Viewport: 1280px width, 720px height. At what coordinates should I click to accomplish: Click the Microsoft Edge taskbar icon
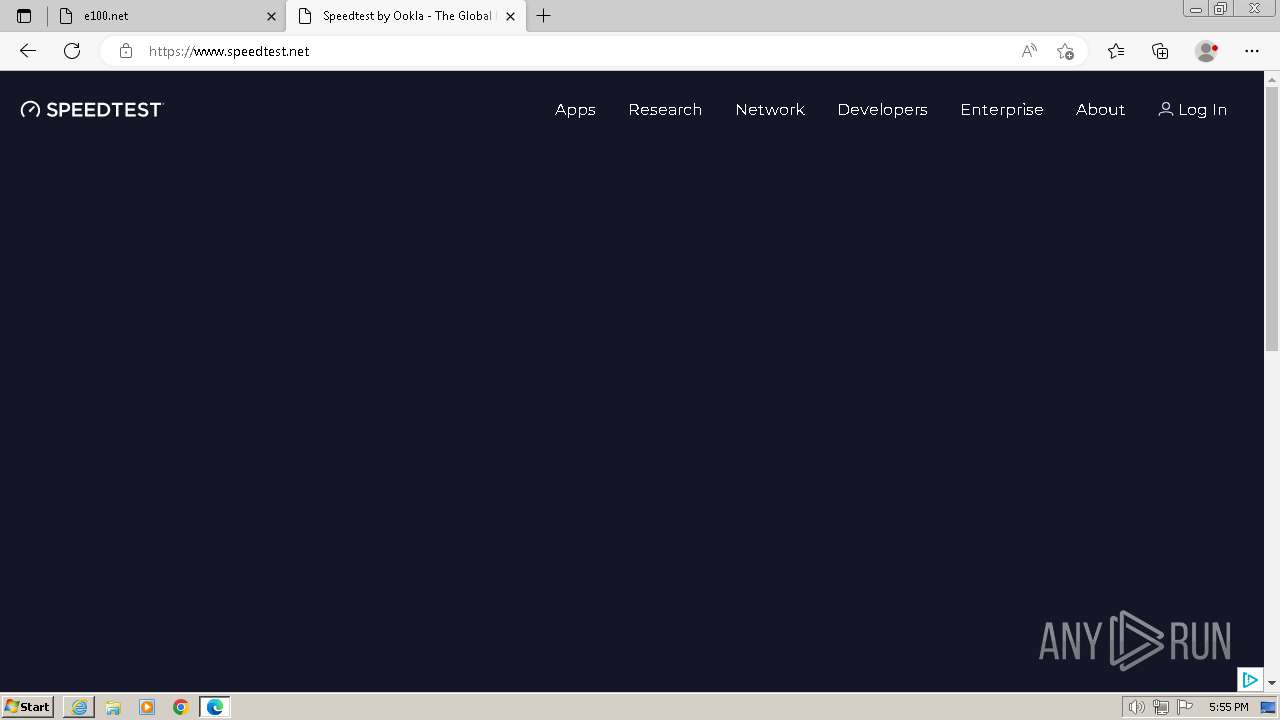click(x=215, y=707)
